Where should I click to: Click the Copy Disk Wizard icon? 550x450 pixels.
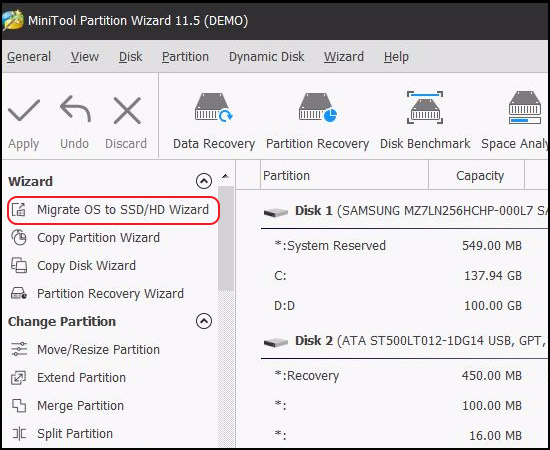coord(19,266)
